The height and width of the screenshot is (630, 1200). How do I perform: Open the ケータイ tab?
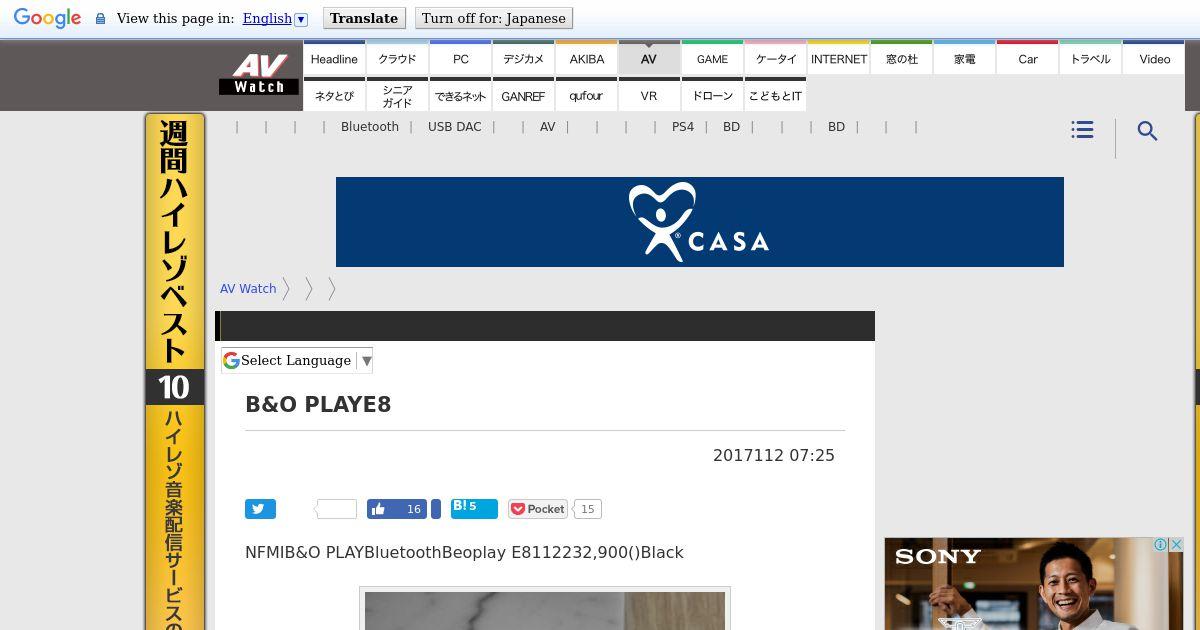776,58
